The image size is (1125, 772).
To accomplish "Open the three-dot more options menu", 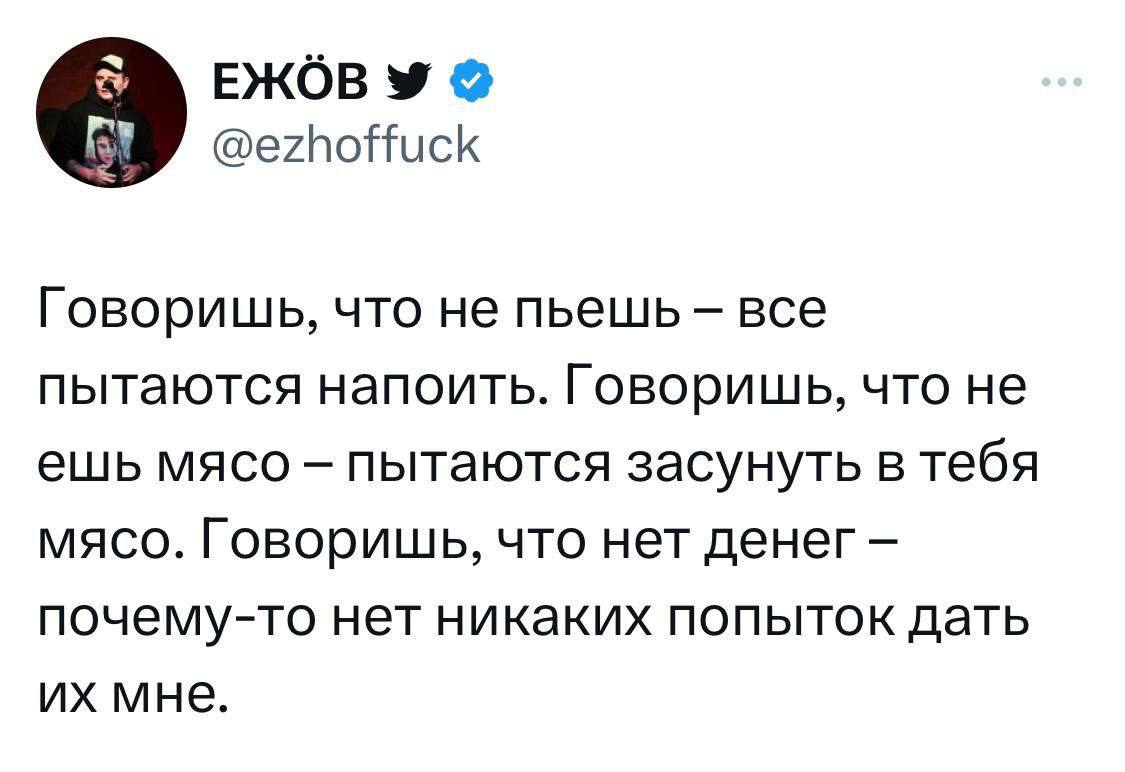I will [1061, 83].
